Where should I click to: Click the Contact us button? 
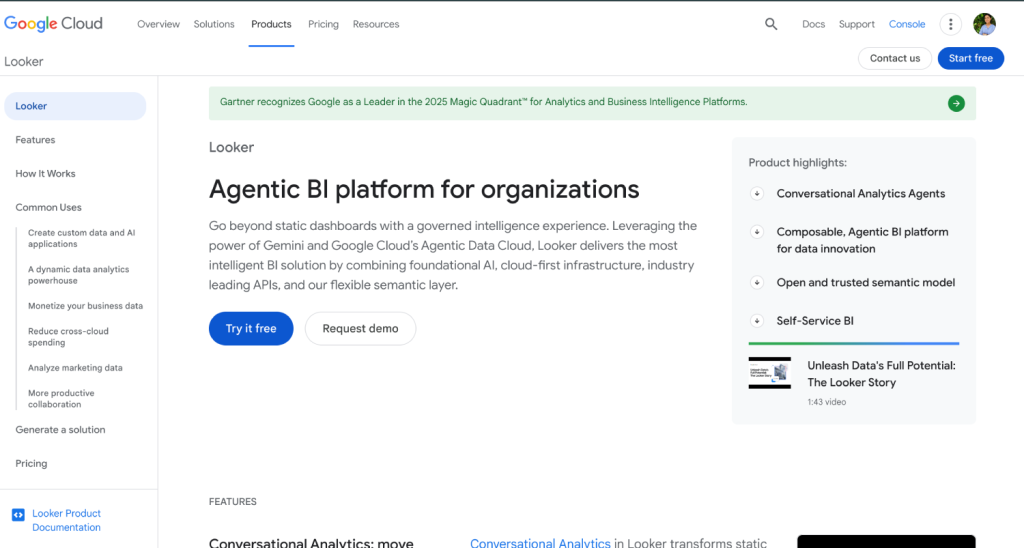[895, 58]
